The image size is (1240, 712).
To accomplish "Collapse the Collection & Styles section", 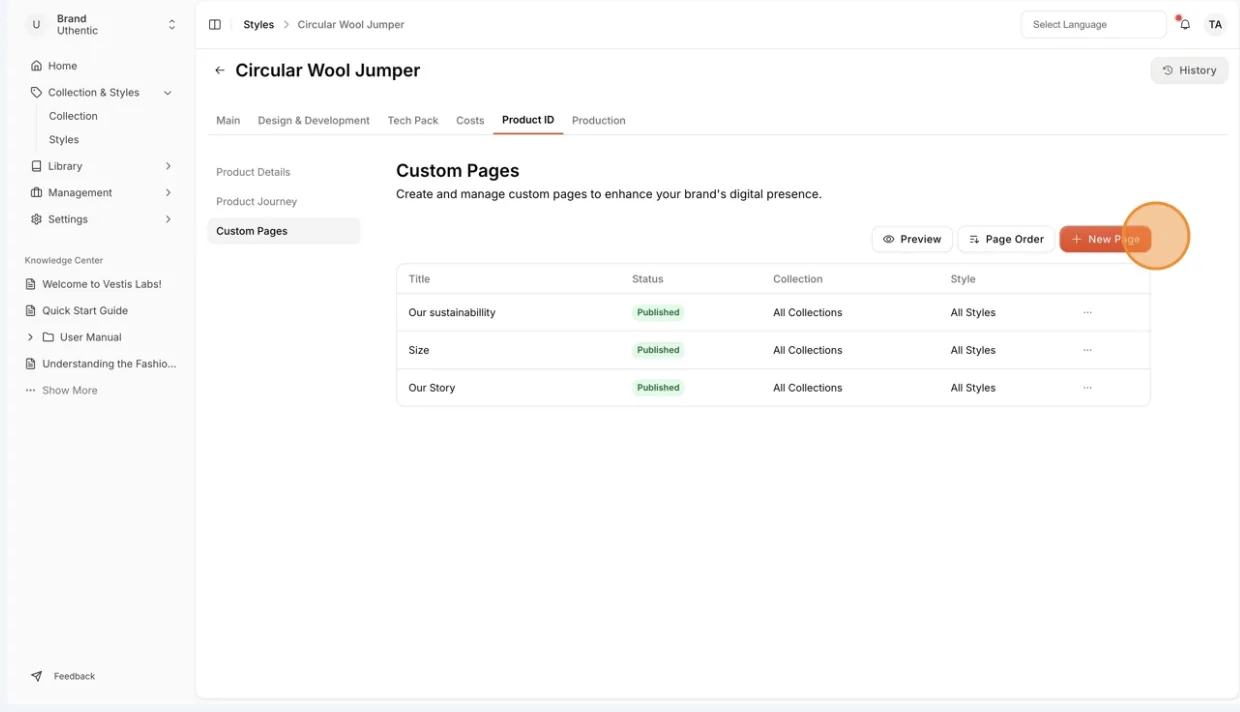I will 167,93.
